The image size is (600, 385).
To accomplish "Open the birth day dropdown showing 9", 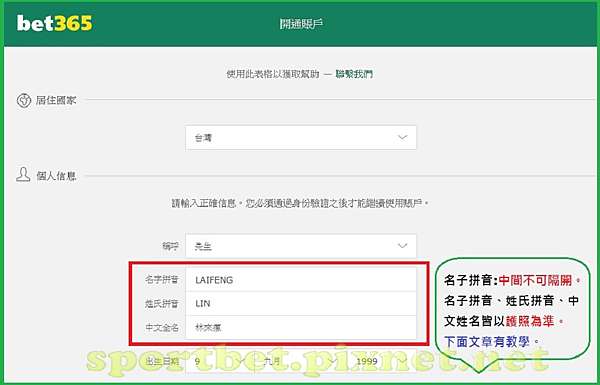I will click(220, 361).
